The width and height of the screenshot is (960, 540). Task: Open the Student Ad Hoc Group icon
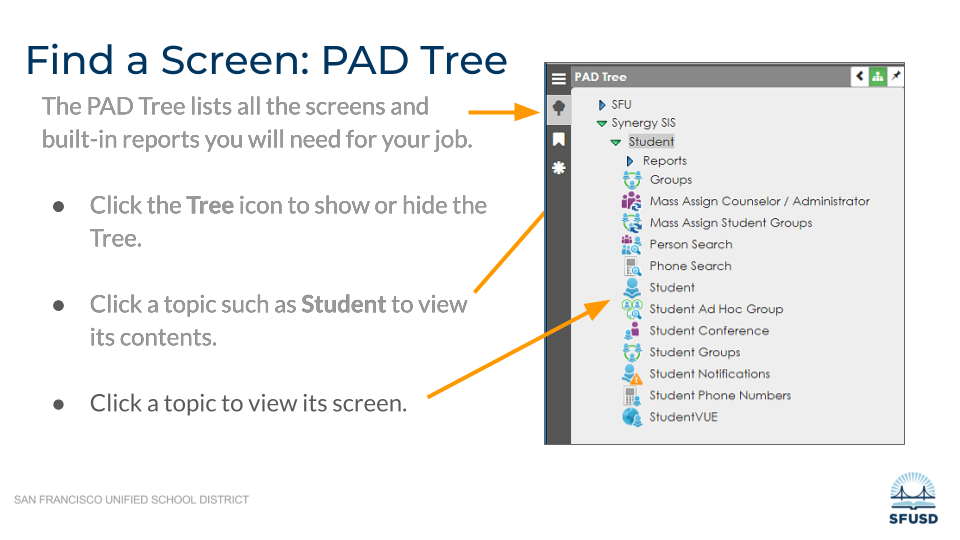tap(632, 309)
